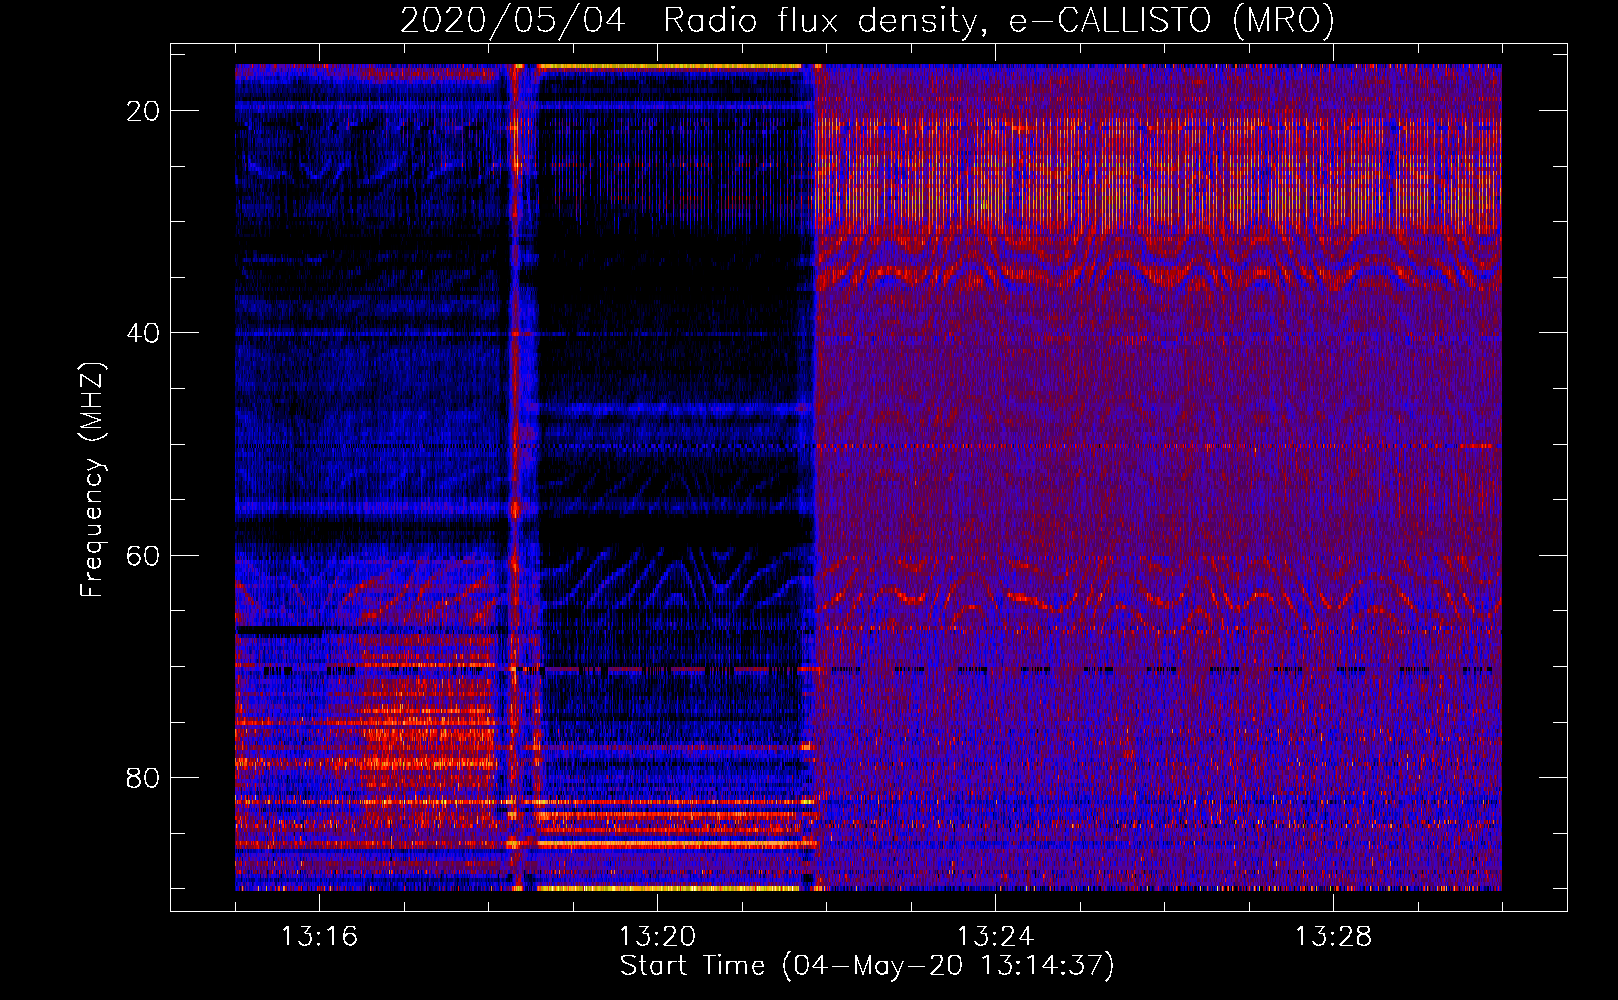The width and height of the screenshot is (1618, 1000).
Task: Click the 80 frequency tick label
Action: (x=143, y=777)
